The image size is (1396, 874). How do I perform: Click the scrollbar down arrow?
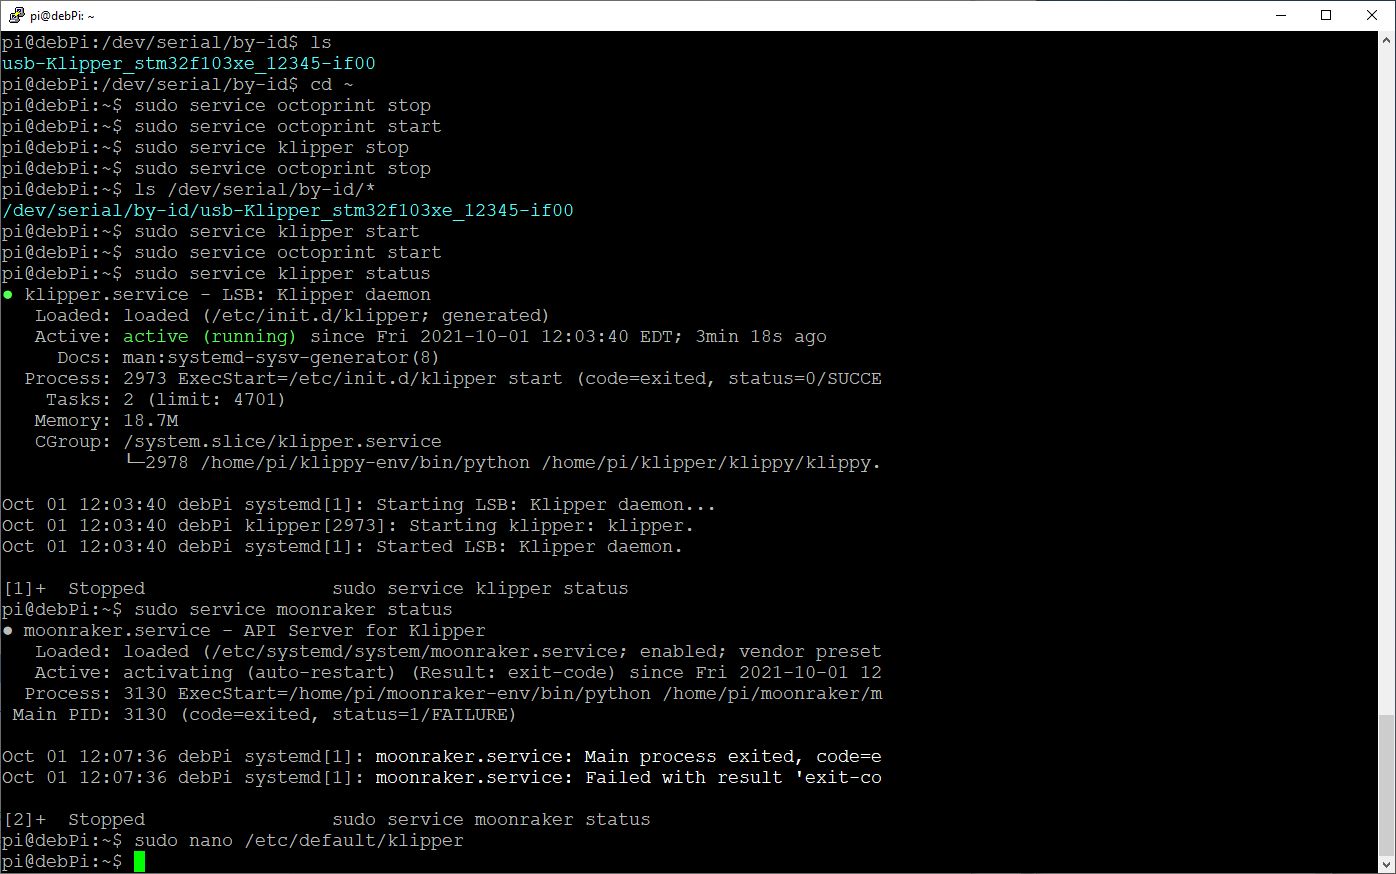(1387, 866)
